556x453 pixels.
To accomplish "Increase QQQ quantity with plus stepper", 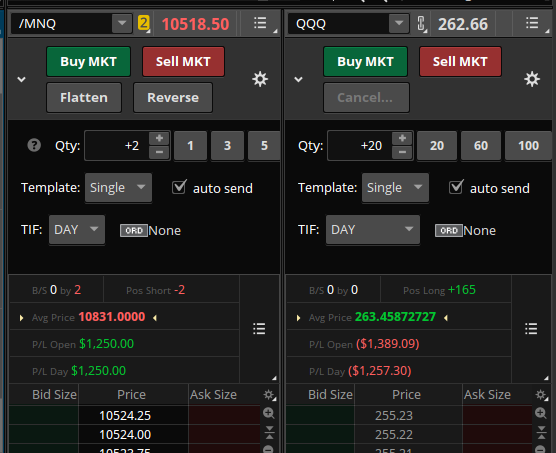I will tap(402, 138).
